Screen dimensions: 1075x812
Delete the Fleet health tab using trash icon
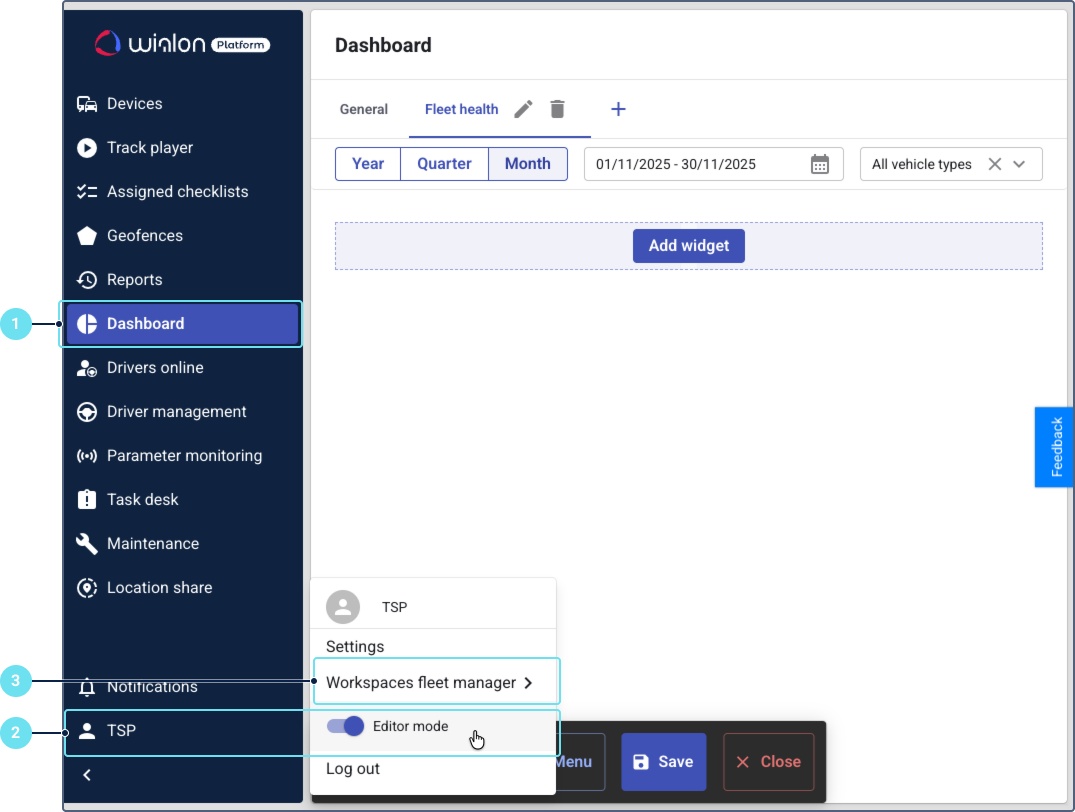(x=557, y=109)
